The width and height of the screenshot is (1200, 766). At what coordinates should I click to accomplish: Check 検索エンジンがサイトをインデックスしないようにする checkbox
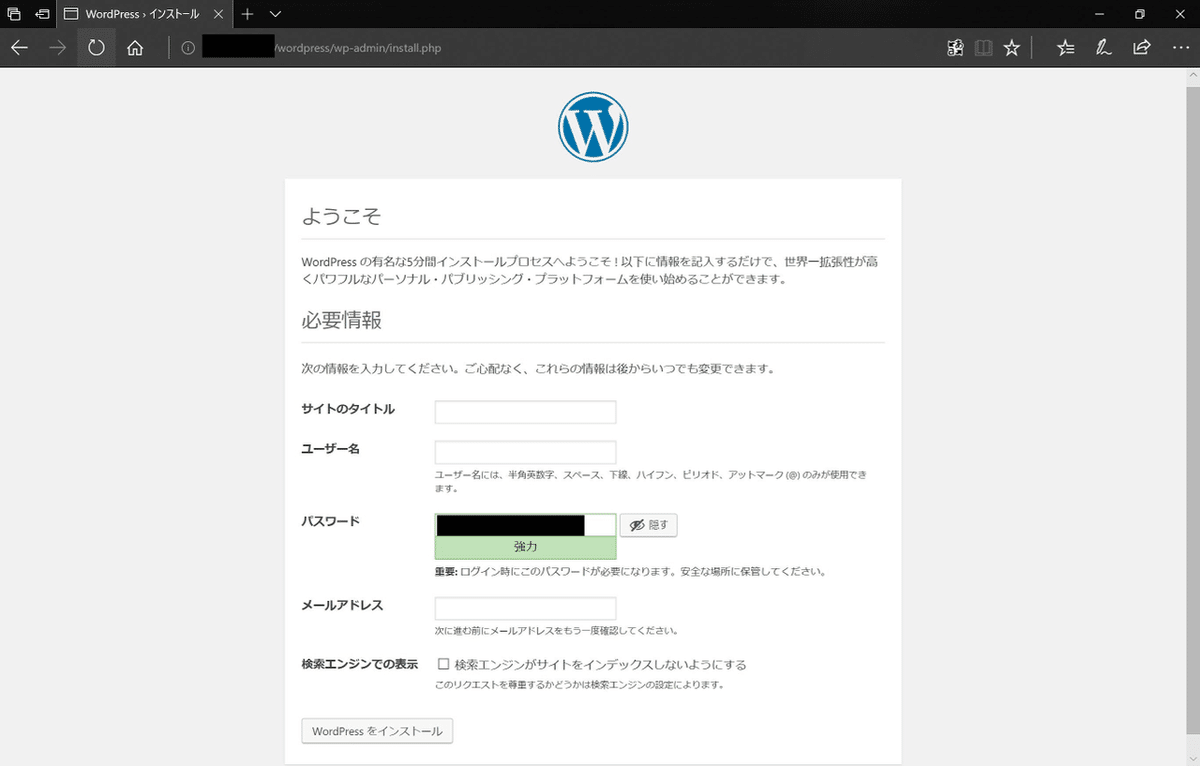443,664
